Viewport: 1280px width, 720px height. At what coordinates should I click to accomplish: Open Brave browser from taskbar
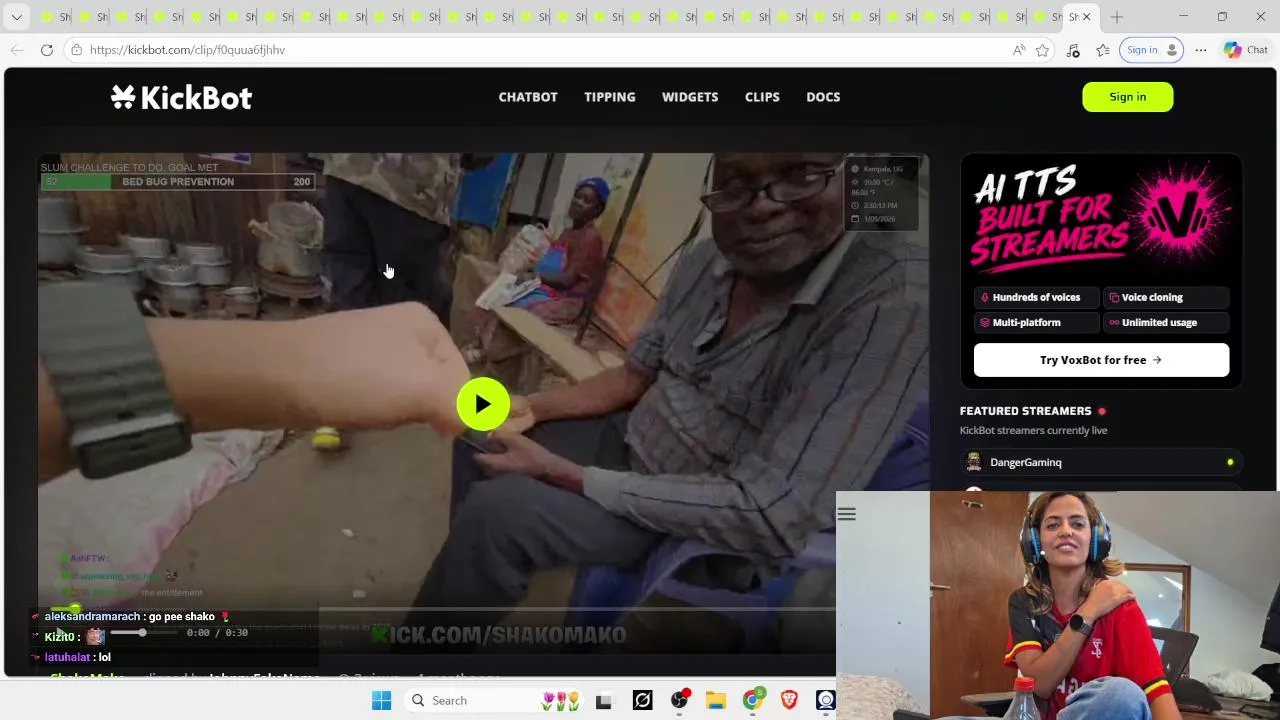789,700
